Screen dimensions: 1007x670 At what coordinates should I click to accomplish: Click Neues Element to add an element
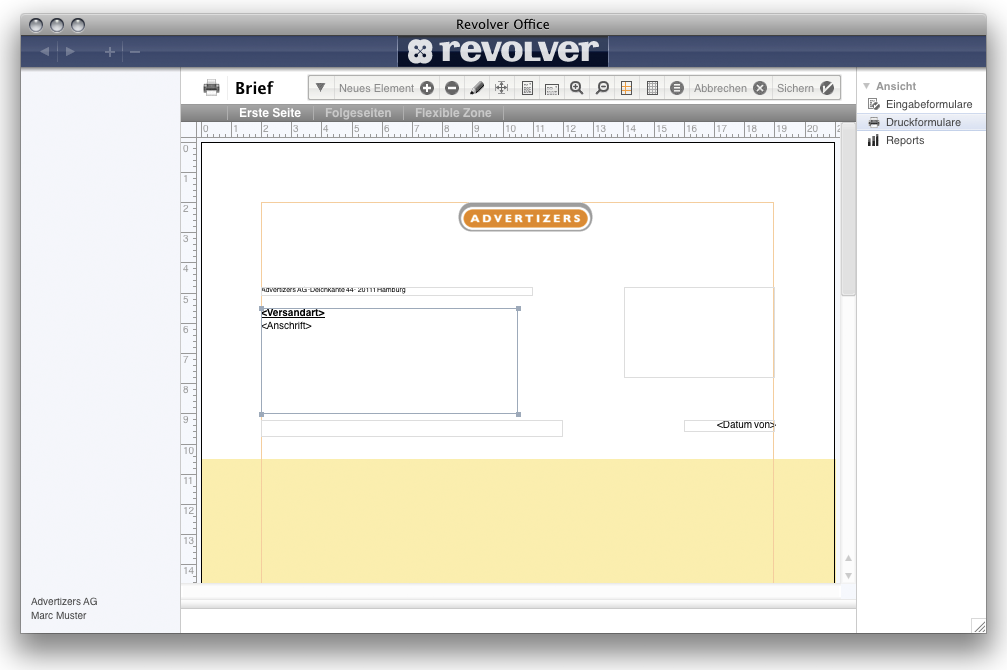(x=386, y=88)
